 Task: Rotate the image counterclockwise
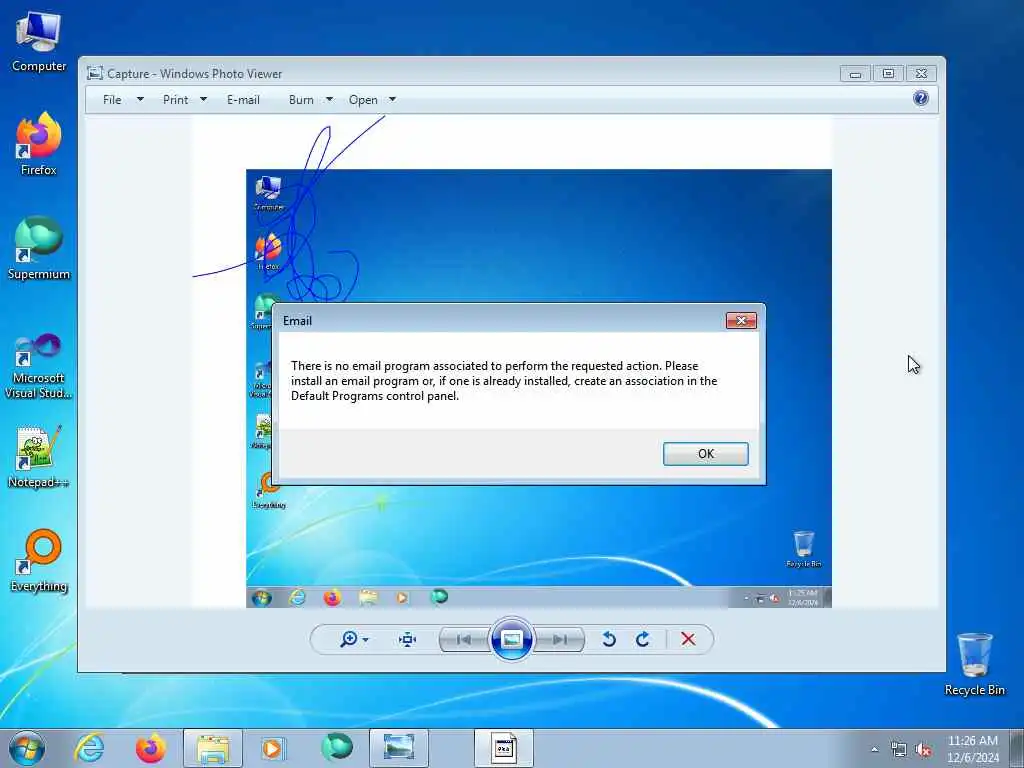pyautogui.click(x=609, y=639)
